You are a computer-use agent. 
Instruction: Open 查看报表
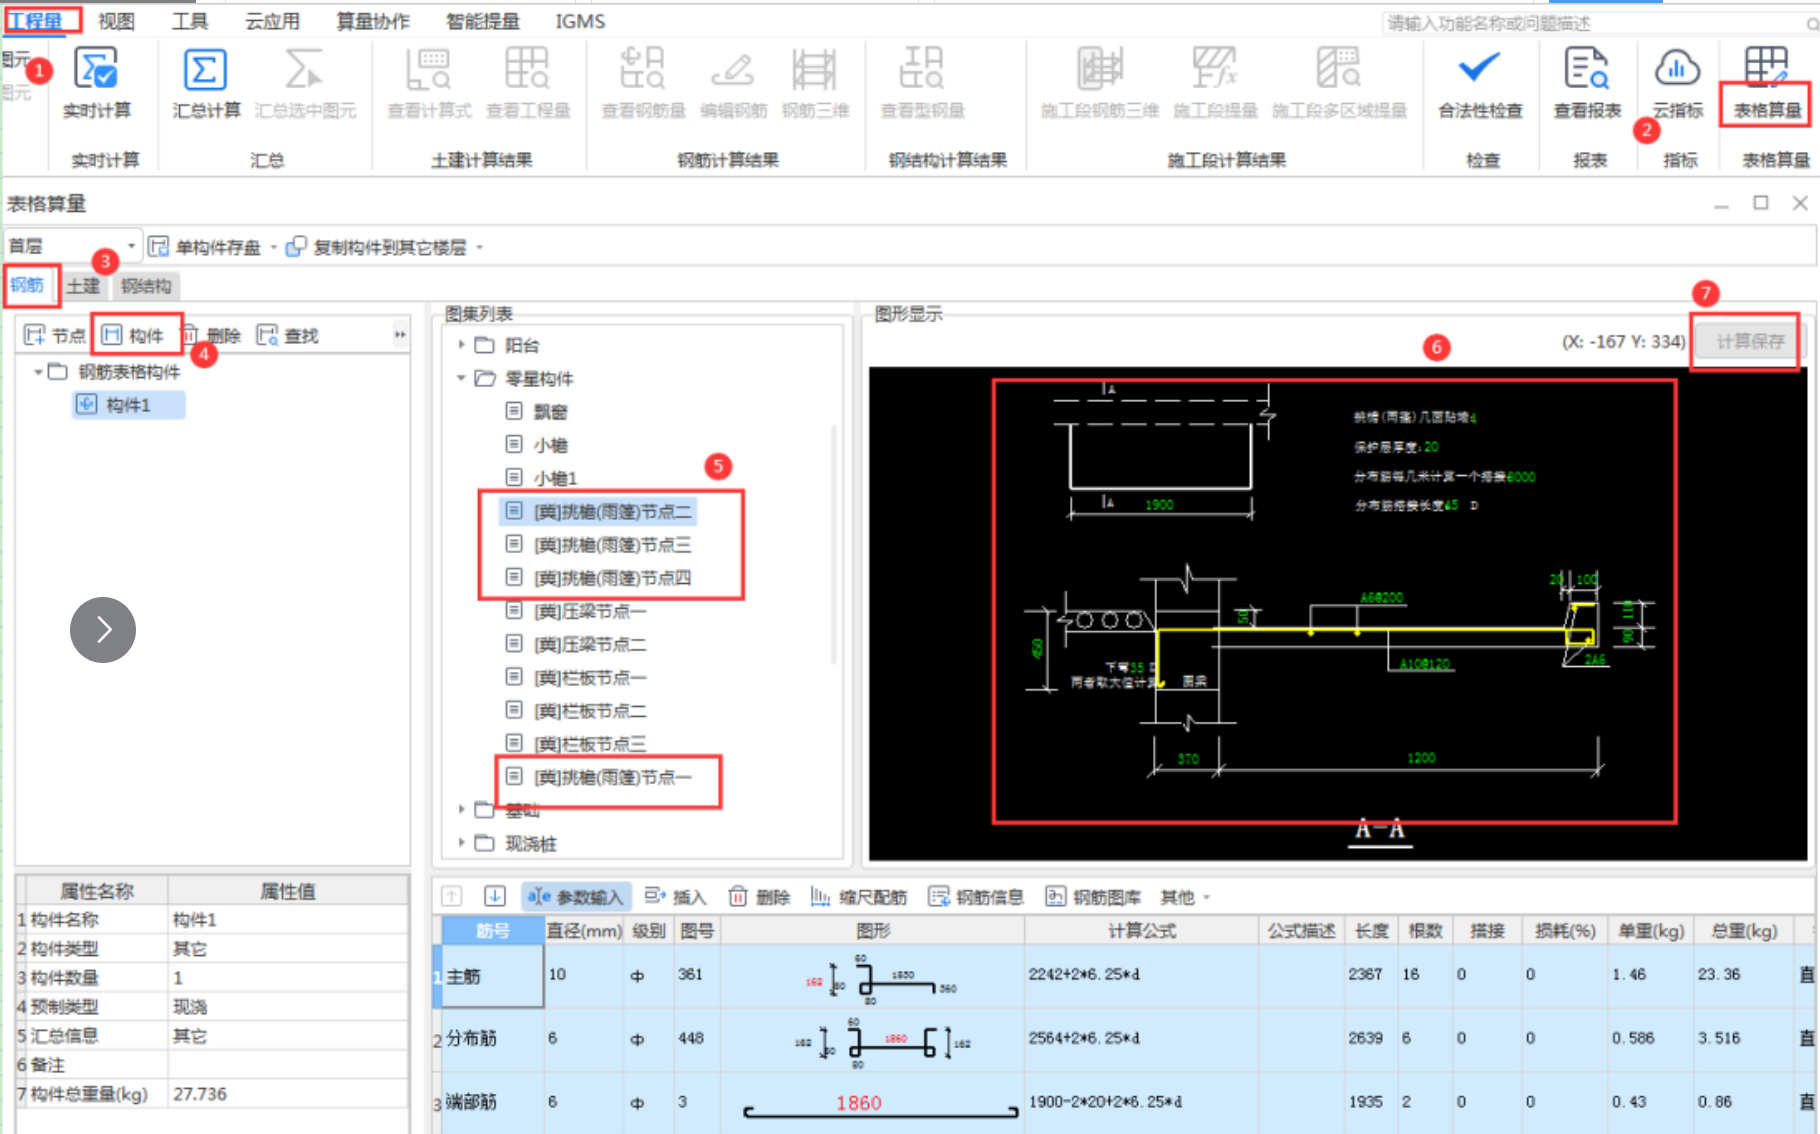tap(1587, 84)
